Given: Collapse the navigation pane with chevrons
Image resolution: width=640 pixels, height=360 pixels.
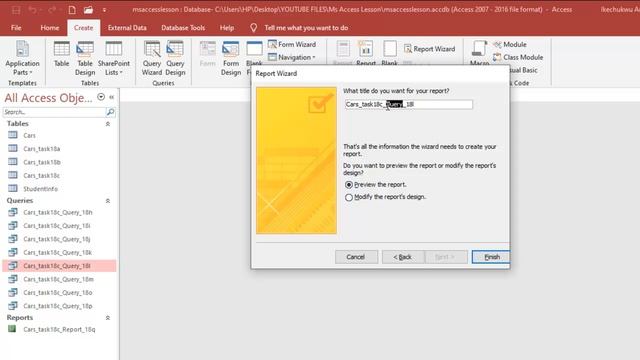Looking at the screenshot, I should 111,97.
